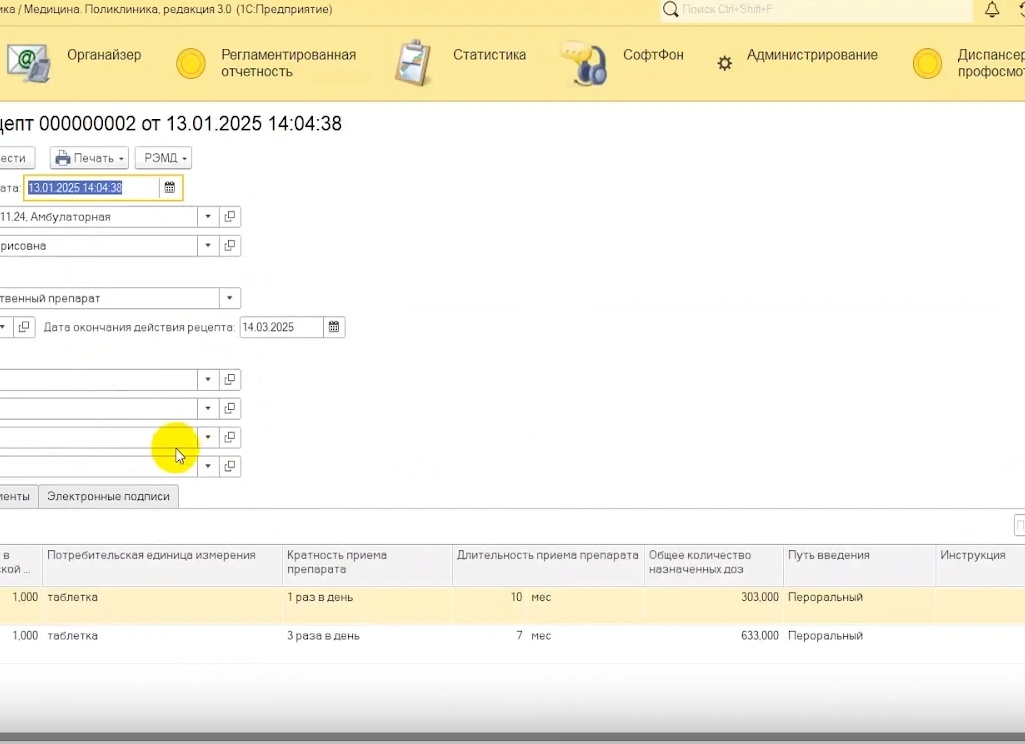Open the РЭМД dropdown menu
Screen dimensions: 1025x744
pos(163,158)
